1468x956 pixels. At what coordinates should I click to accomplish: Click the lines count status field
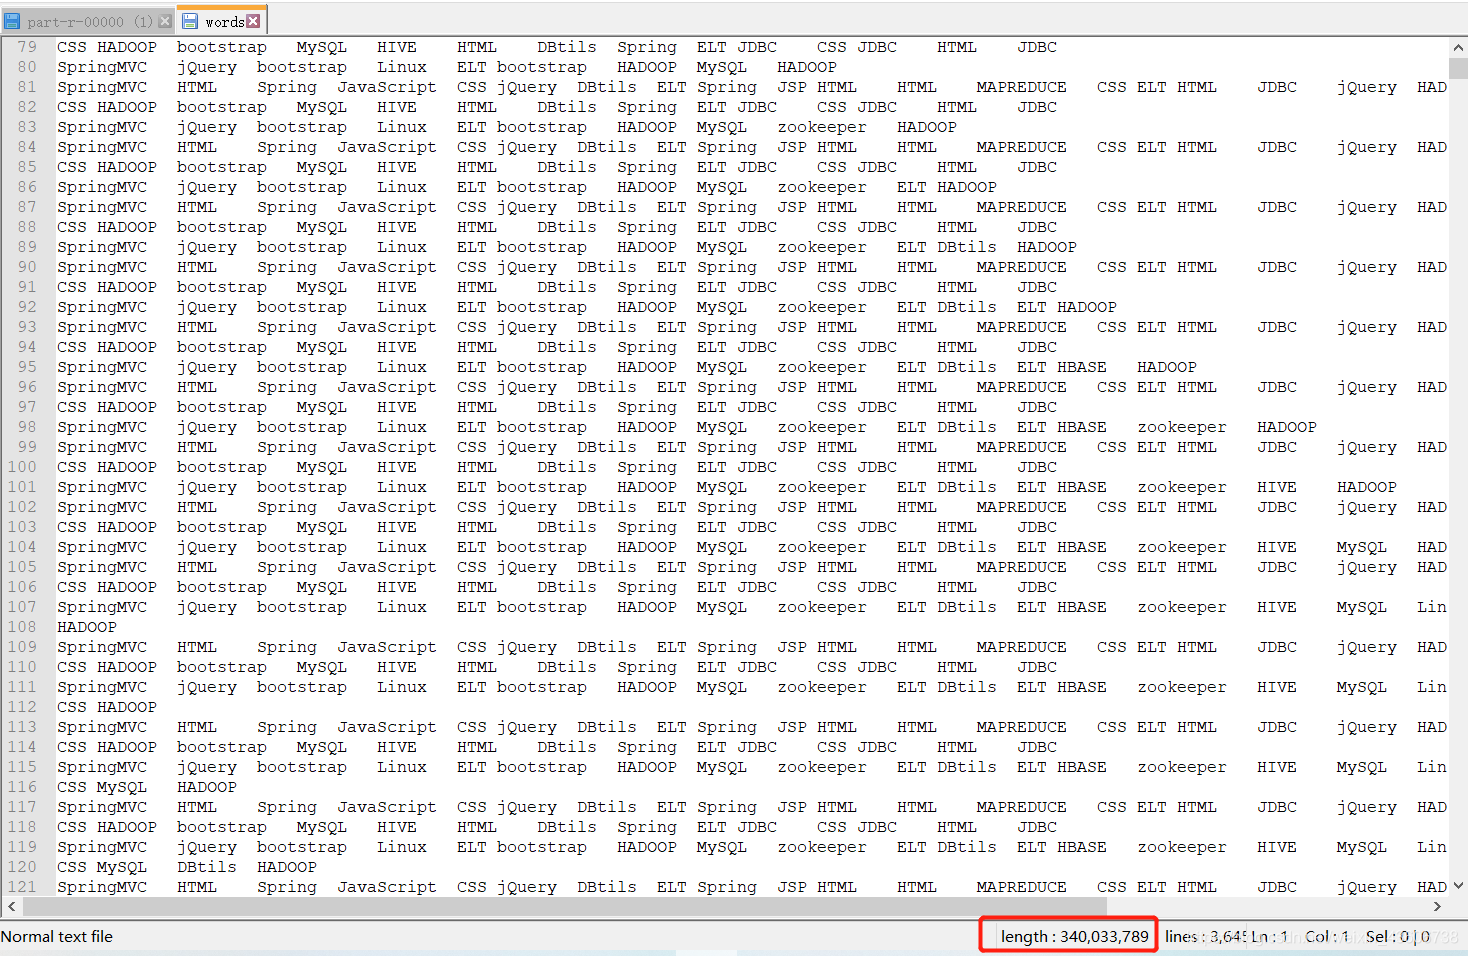pos(1206,937)
